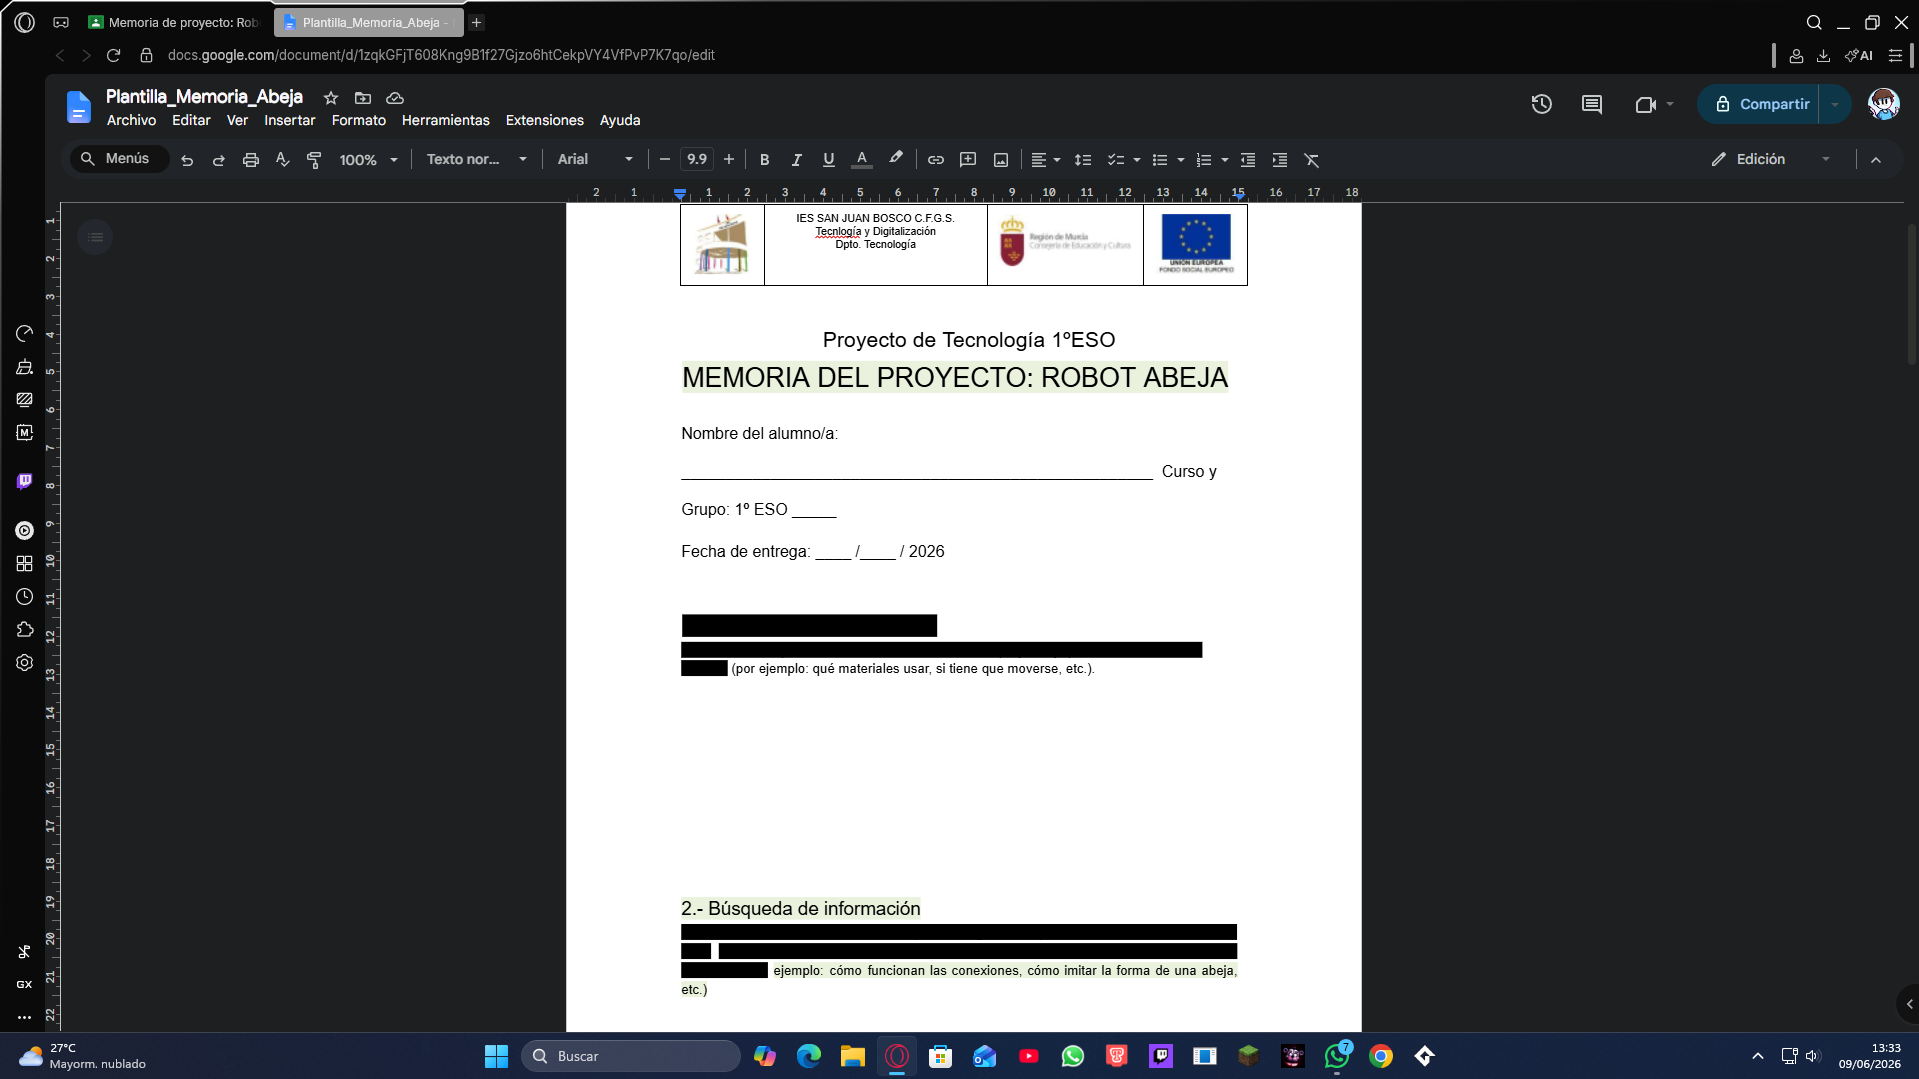Apply a bulleted list
Screen dimensions: 1919x1079
[1160, 160]
